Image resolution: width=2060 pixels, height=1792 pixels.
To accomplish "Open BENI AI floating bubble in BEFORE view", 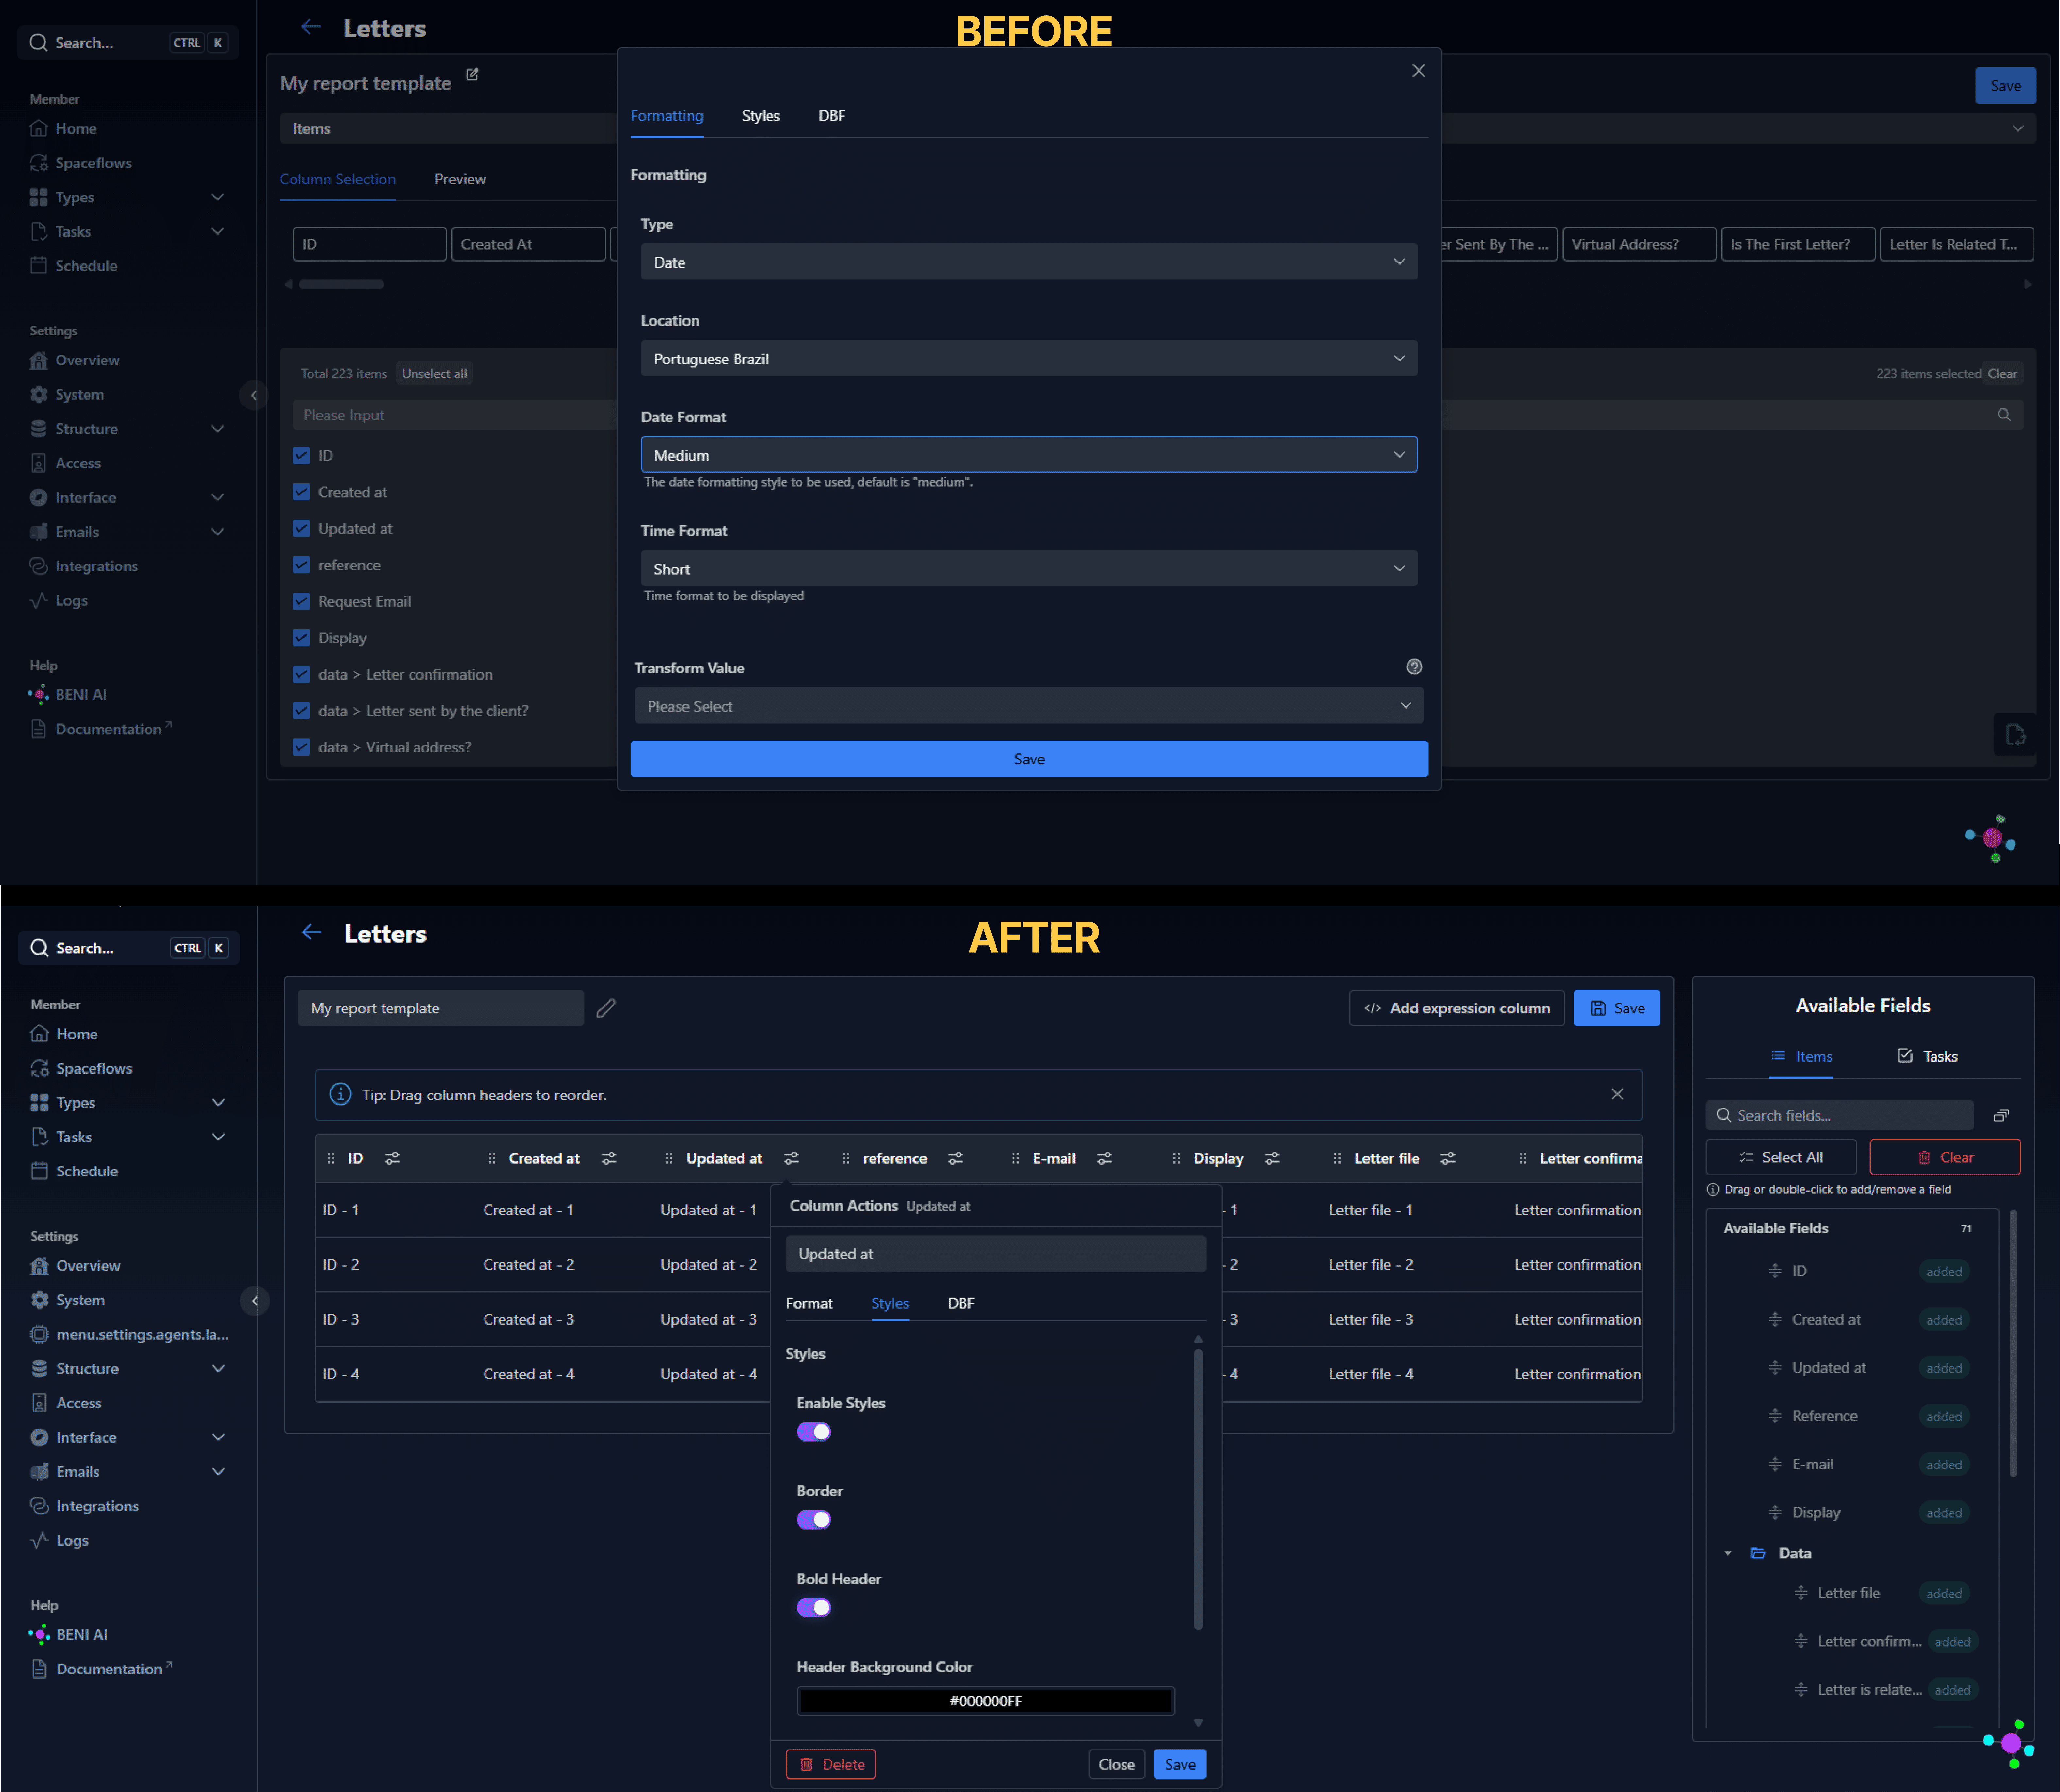I will click(1991, 838).
